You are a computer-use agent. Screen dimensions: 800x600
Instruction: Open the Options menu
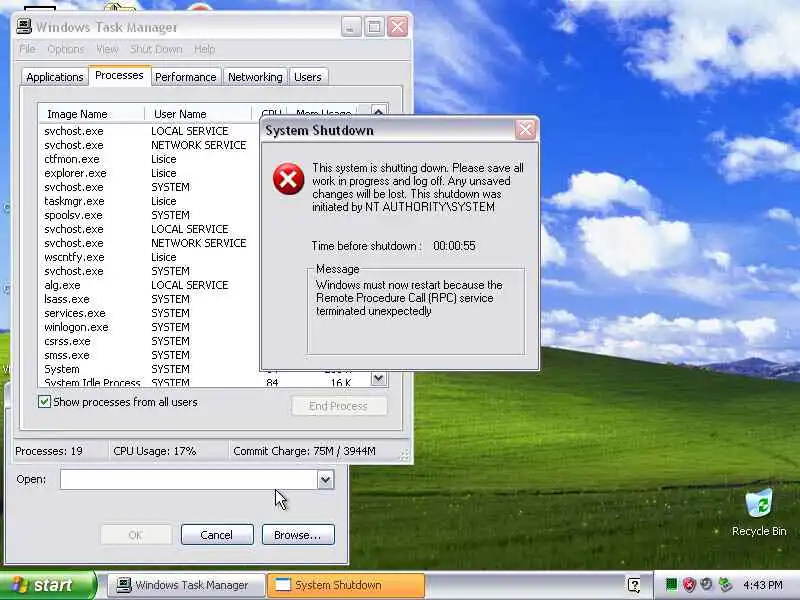coord(65,49)
